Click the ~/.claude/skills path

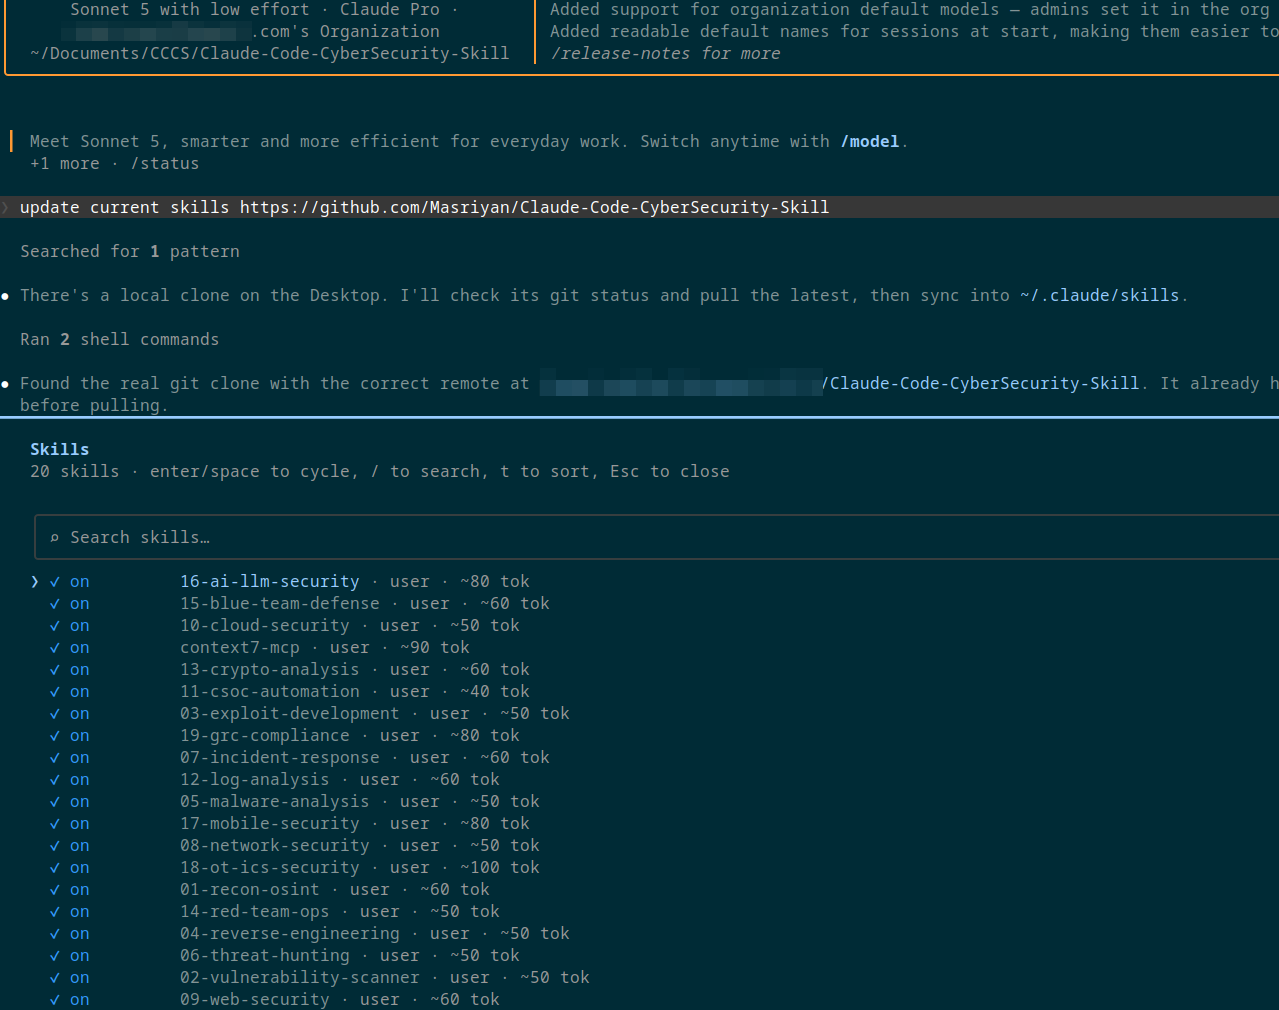pos(1100,296)
